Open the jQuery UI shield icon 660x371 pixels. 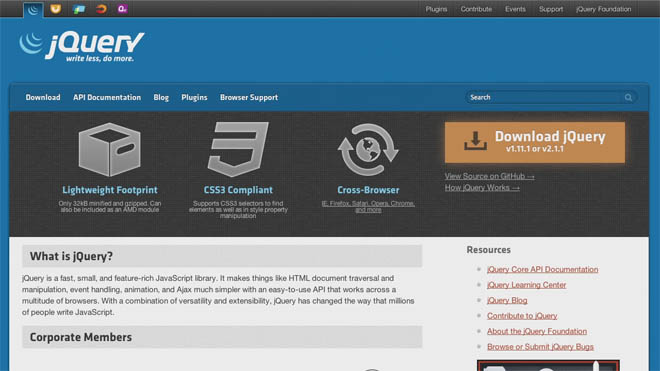(56, 9)
